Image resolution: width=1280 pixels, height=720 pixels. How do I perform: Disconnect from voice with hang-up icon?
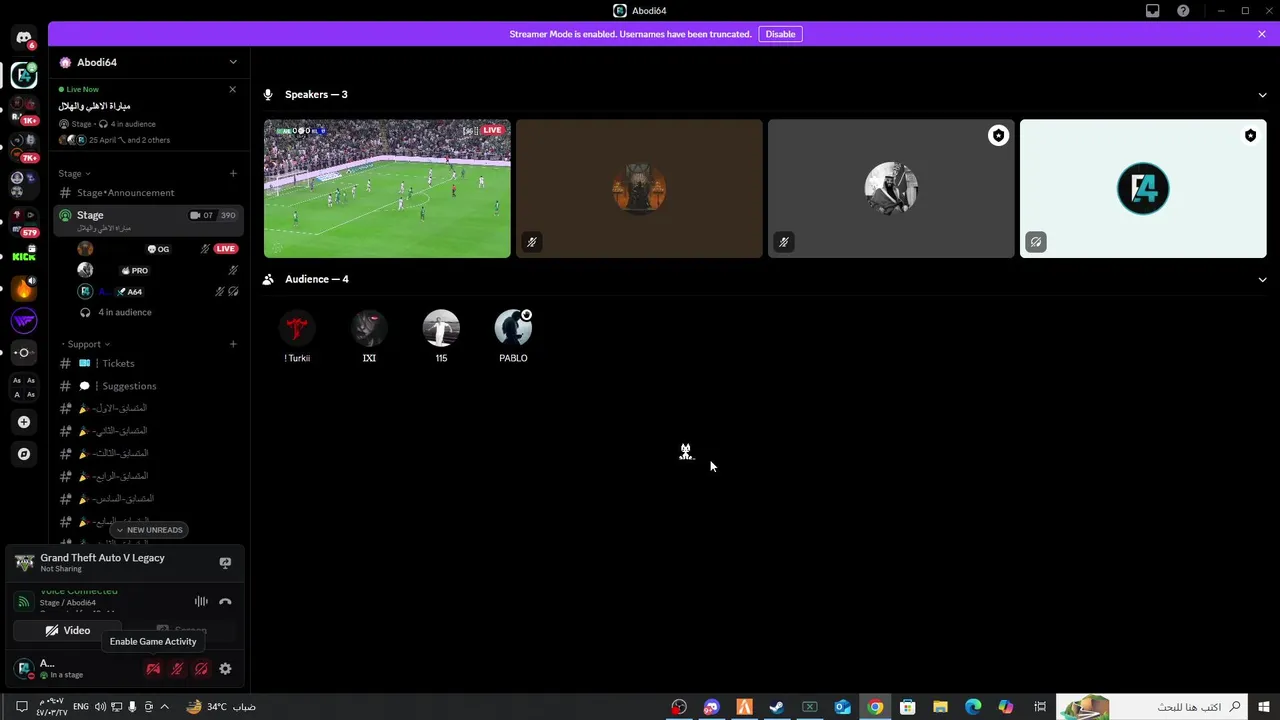click(x=225, y=602)
